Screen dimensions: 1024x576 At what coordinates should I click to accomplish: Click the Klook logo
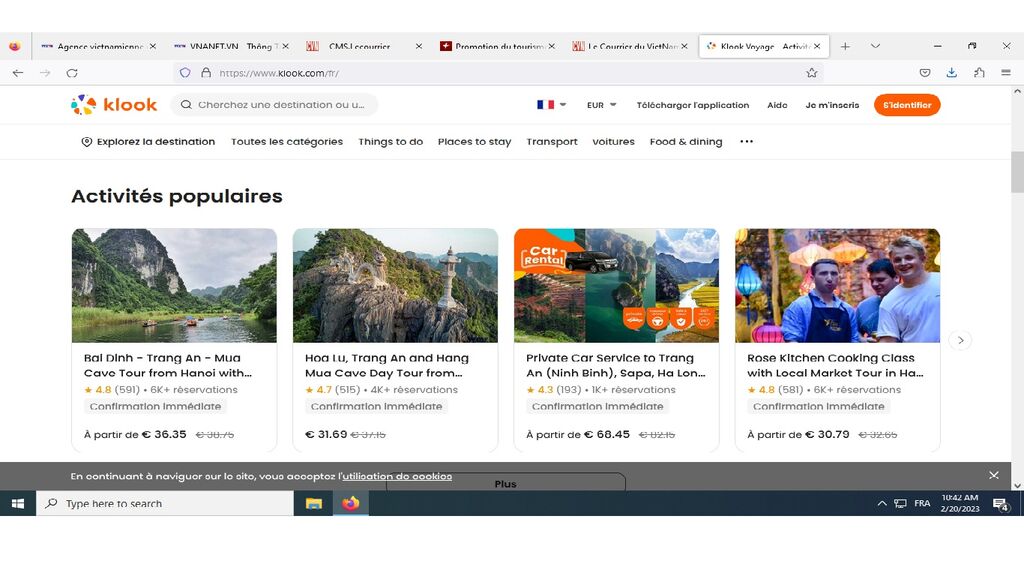coord(114,105)
